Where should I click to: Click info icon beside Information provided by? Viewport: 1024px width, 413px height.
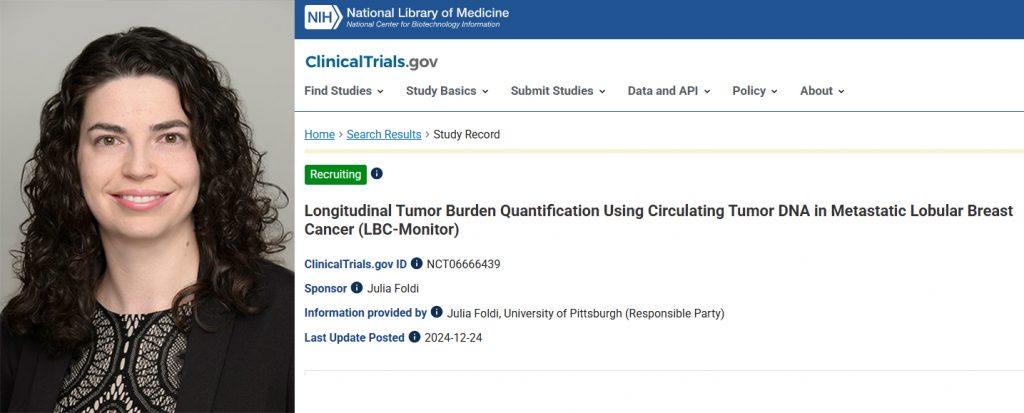(x=437, y=313)
